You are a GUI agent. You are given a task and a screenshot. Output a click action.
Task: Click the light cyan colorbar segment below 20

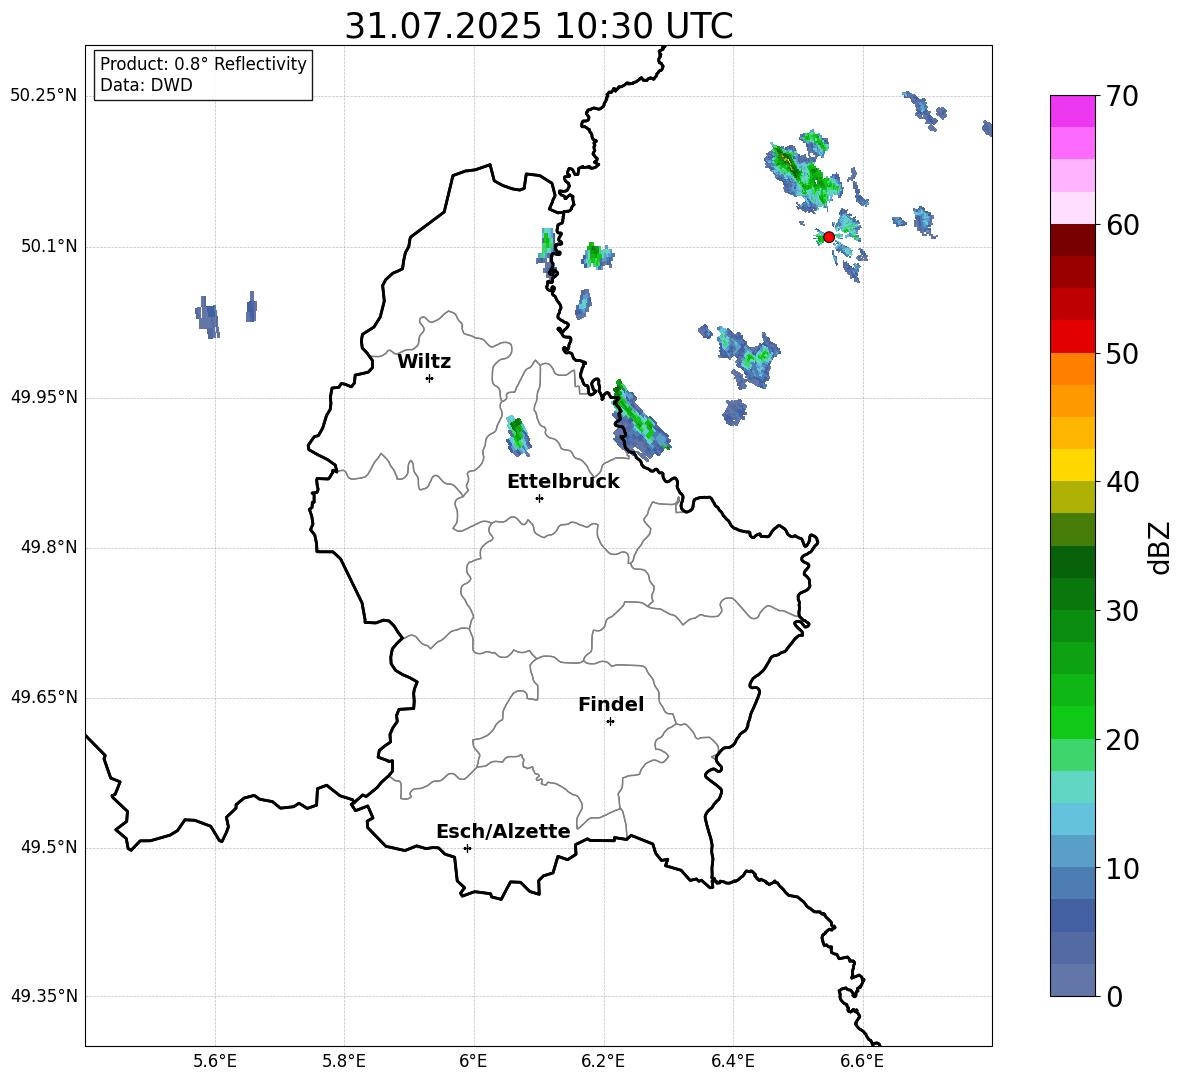tap(1072, 787)
